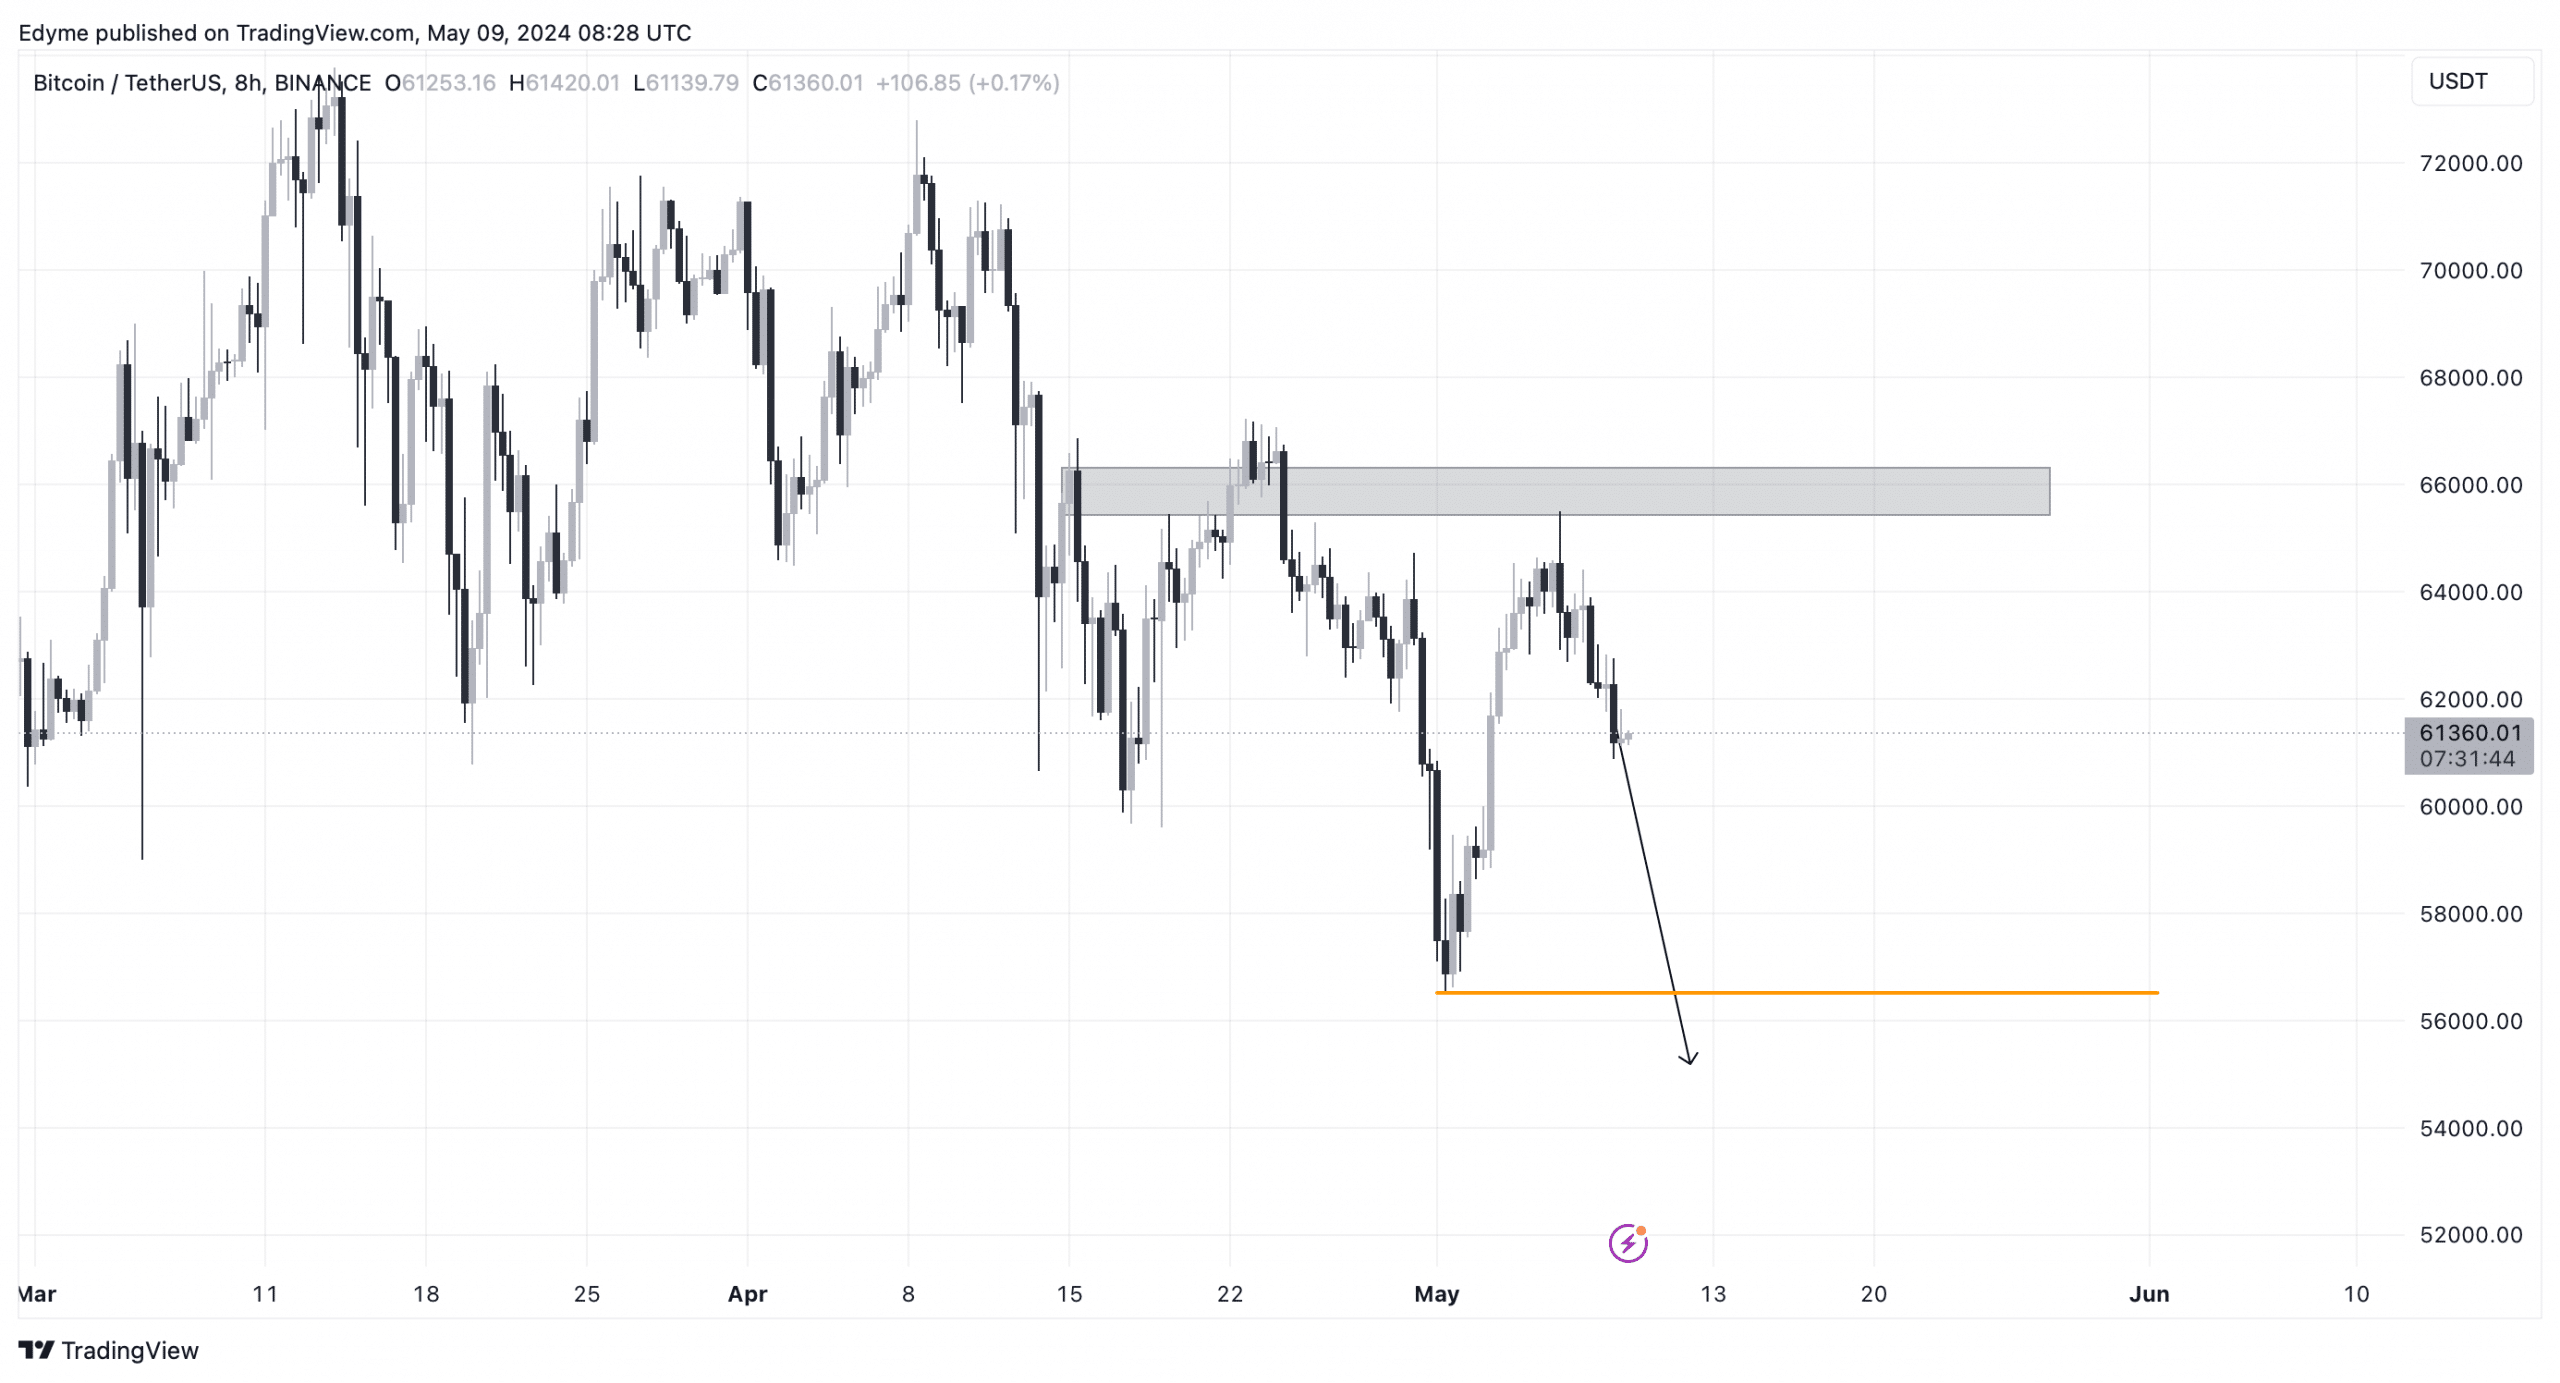
Task: Click the black projection arrow head
Action: pos(1688,1058)
